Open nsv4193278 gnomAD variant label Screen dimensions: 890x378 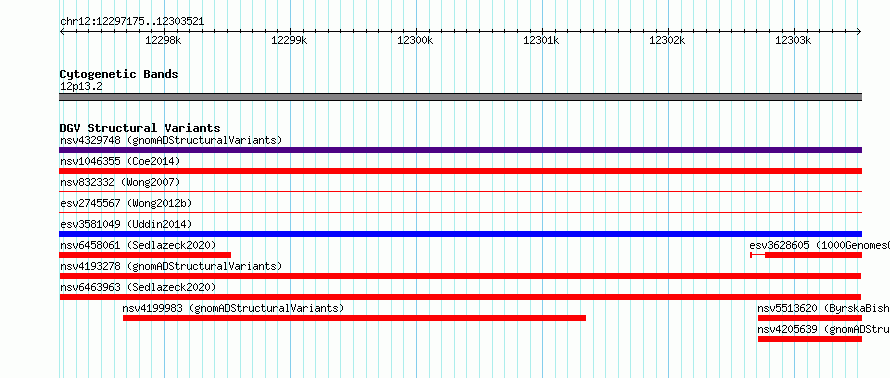[171, 266]
